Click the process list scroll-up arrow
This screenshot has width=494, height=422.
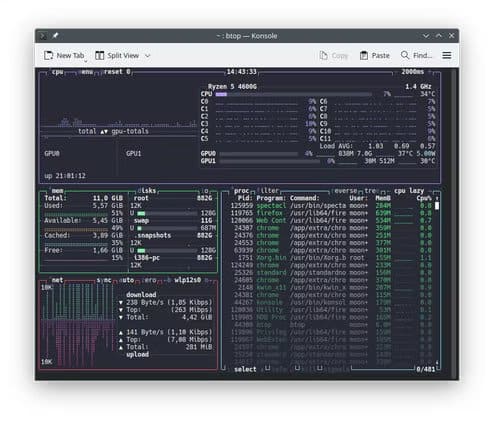(x=437, y=199)
